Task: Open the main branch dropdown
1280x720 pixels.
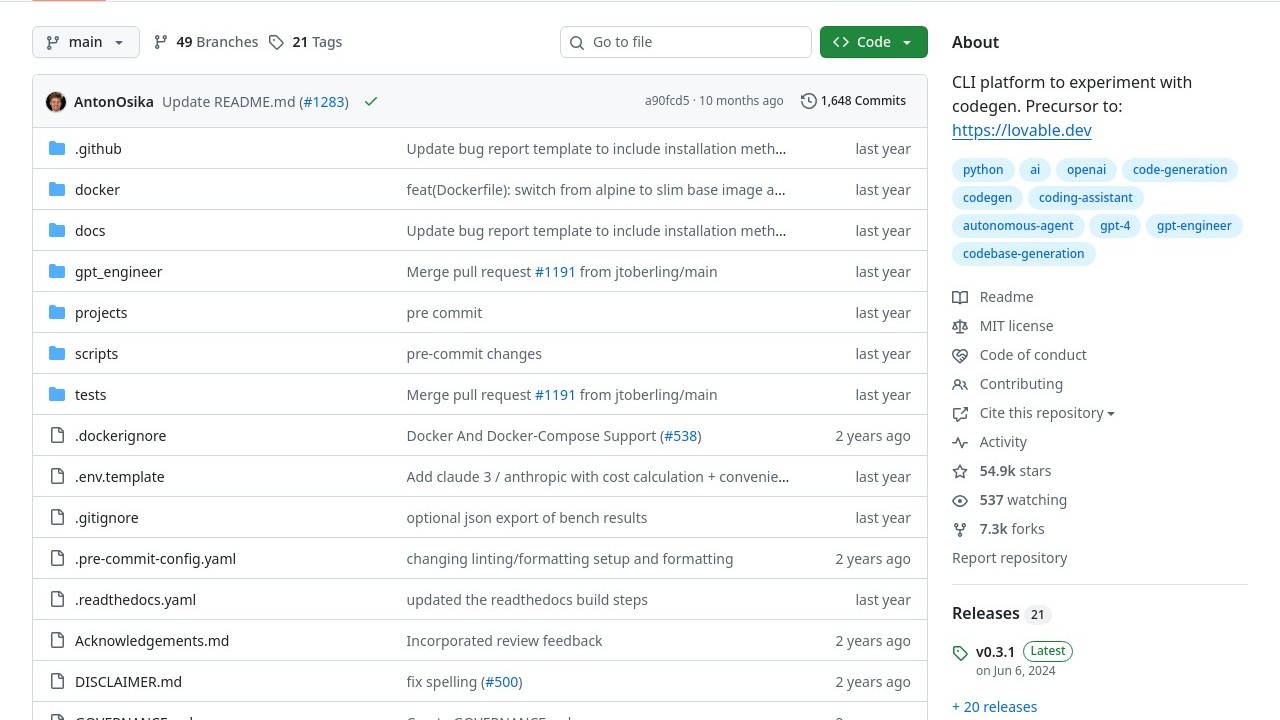Action: click(86, 42)
